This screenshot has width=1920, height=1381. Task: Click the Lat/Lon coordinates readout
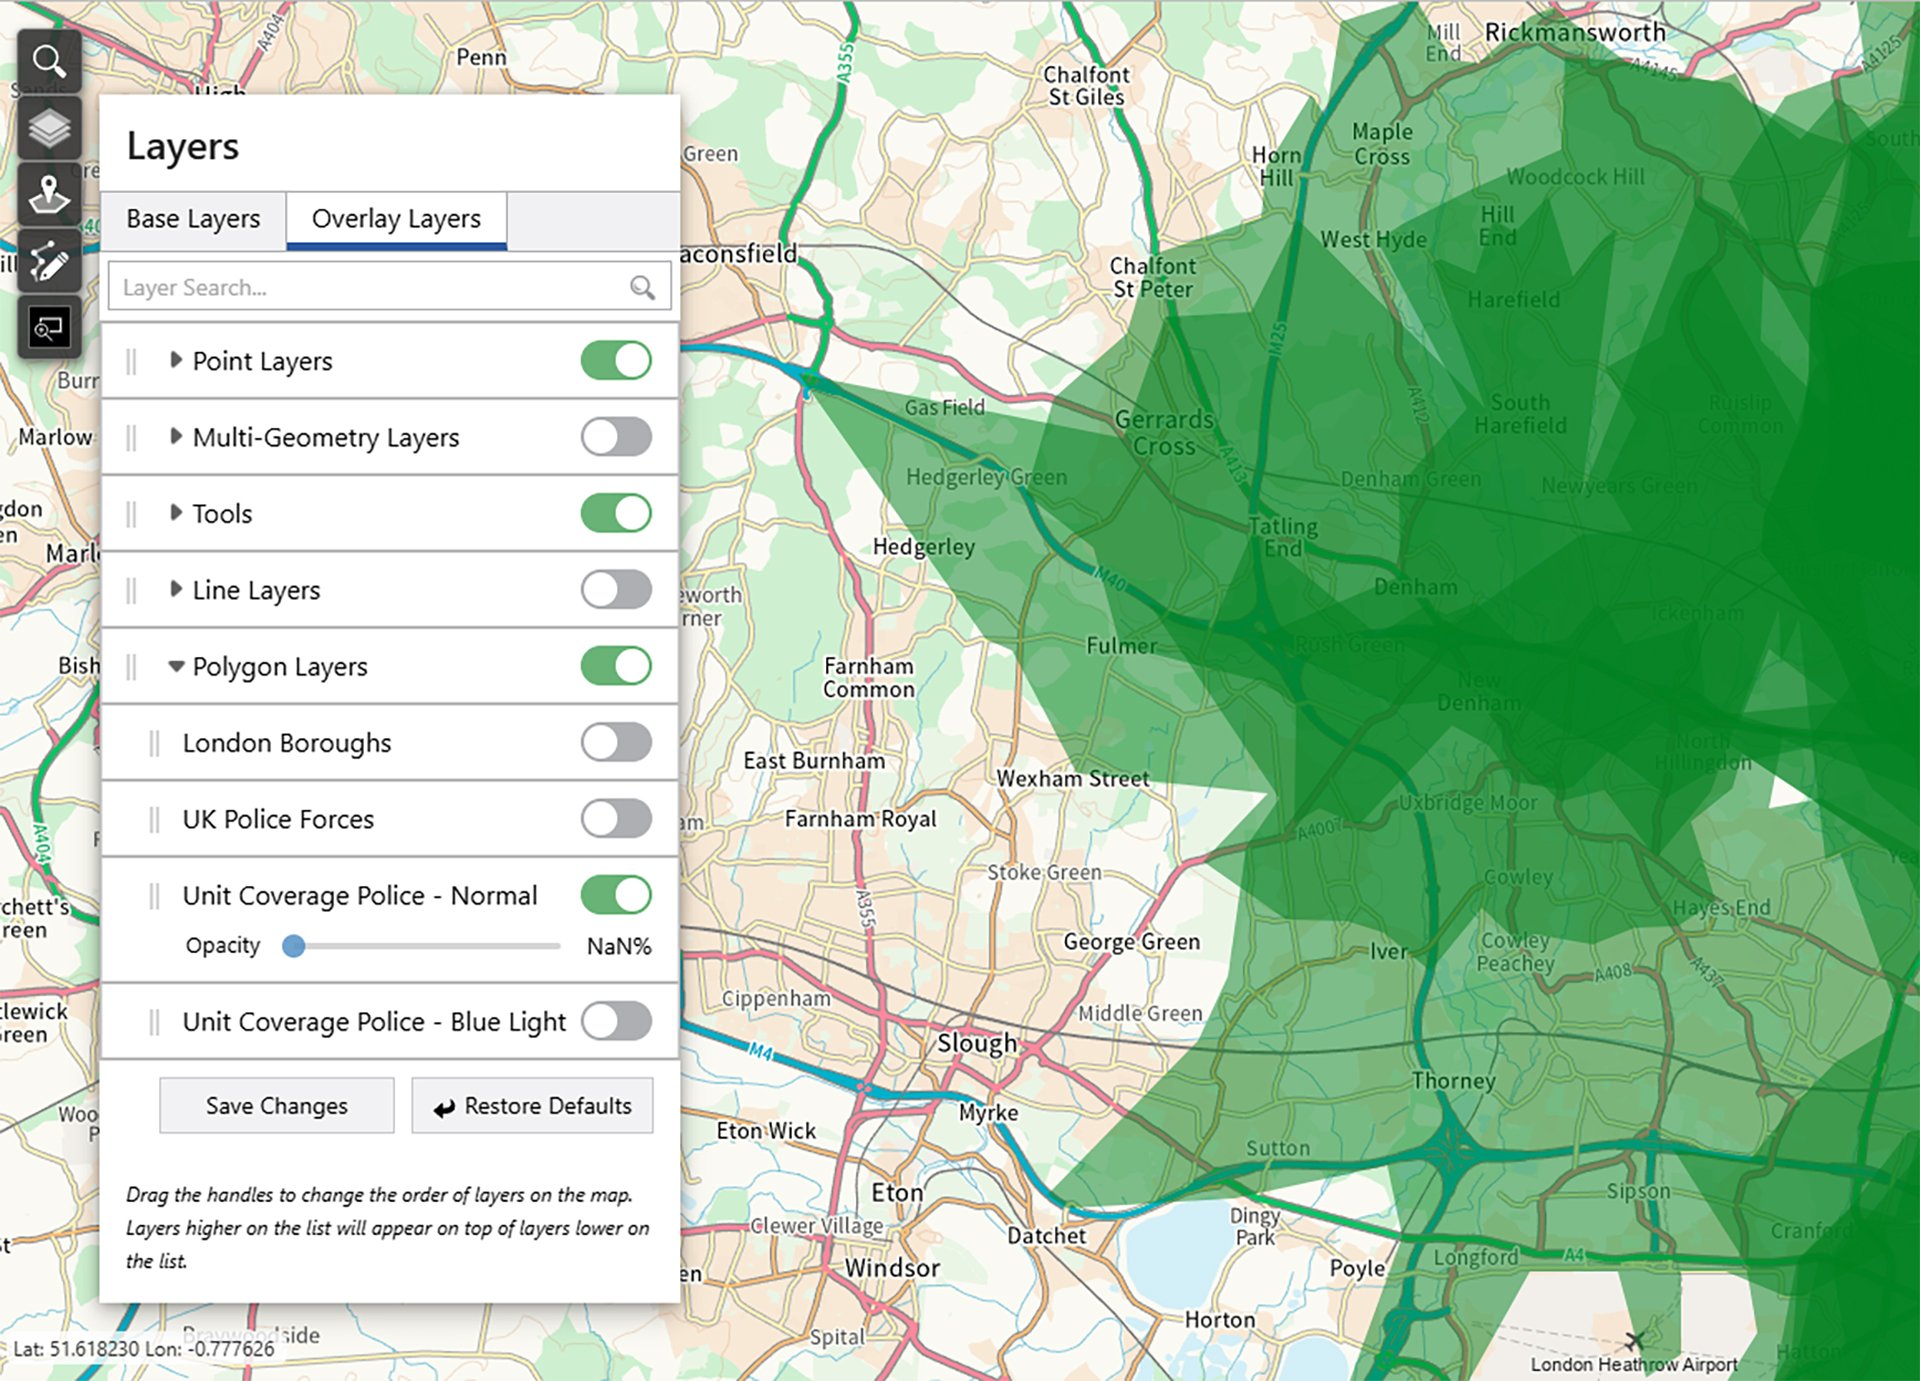[x=143, y=1348]
